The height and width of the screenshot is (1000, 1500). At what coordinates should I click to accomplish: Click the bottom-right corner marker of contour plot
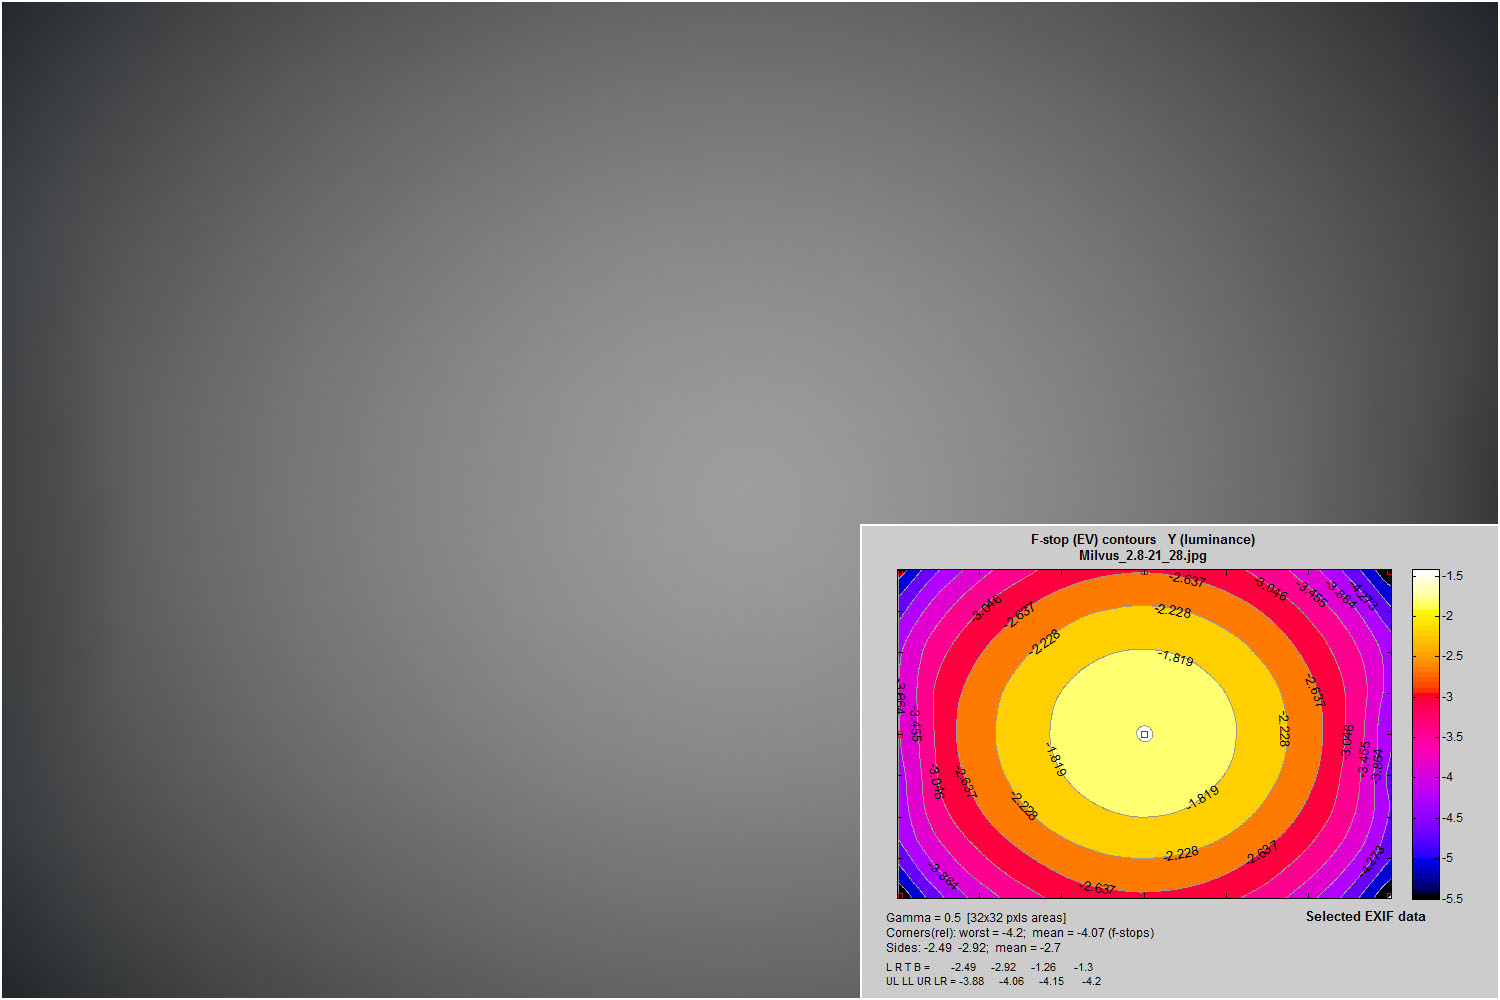pos(1387,893)
